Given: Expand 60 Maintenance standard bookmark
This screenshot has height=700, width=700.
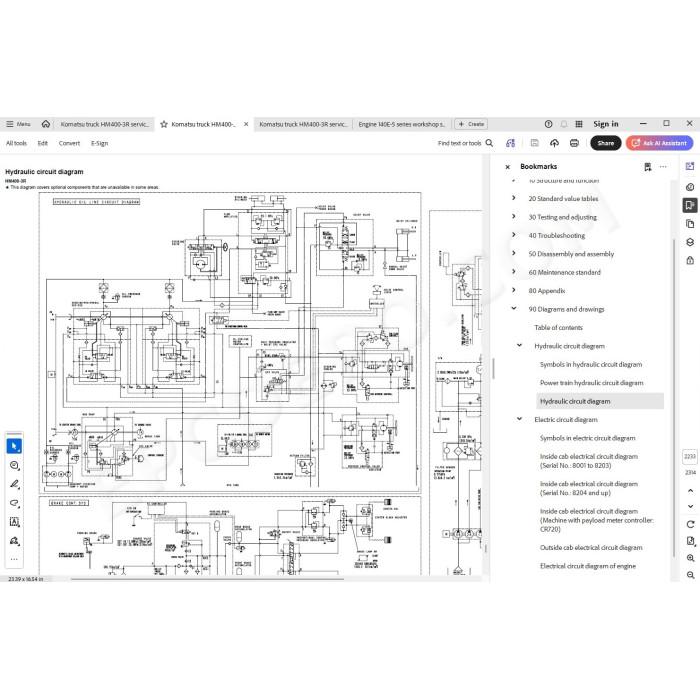Looking at the screenshot, I should click(x=514, y=271).
